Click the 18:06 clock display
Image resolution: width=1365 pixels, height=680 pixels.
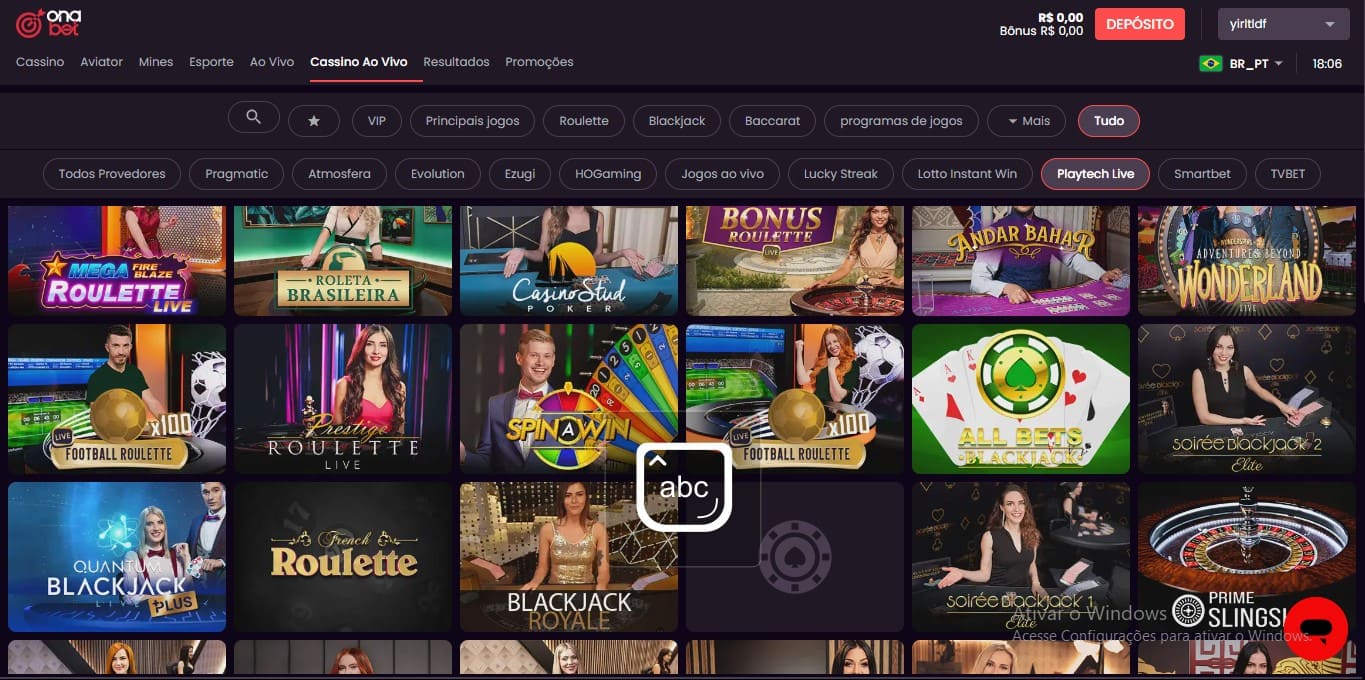pyautogui.click(x=1327, y=63)
